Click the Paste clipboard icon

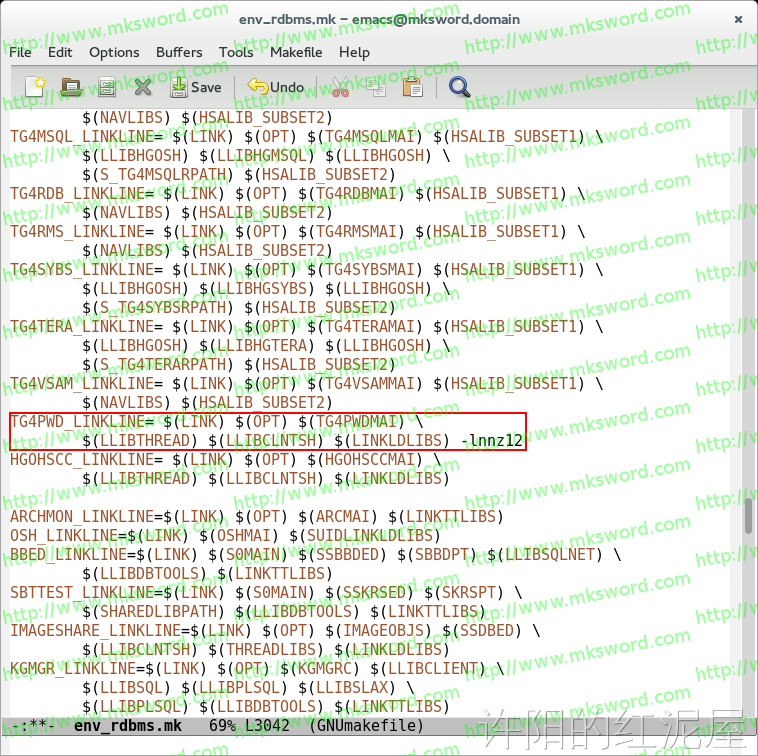pyautogui.click(x=412, y=87)
